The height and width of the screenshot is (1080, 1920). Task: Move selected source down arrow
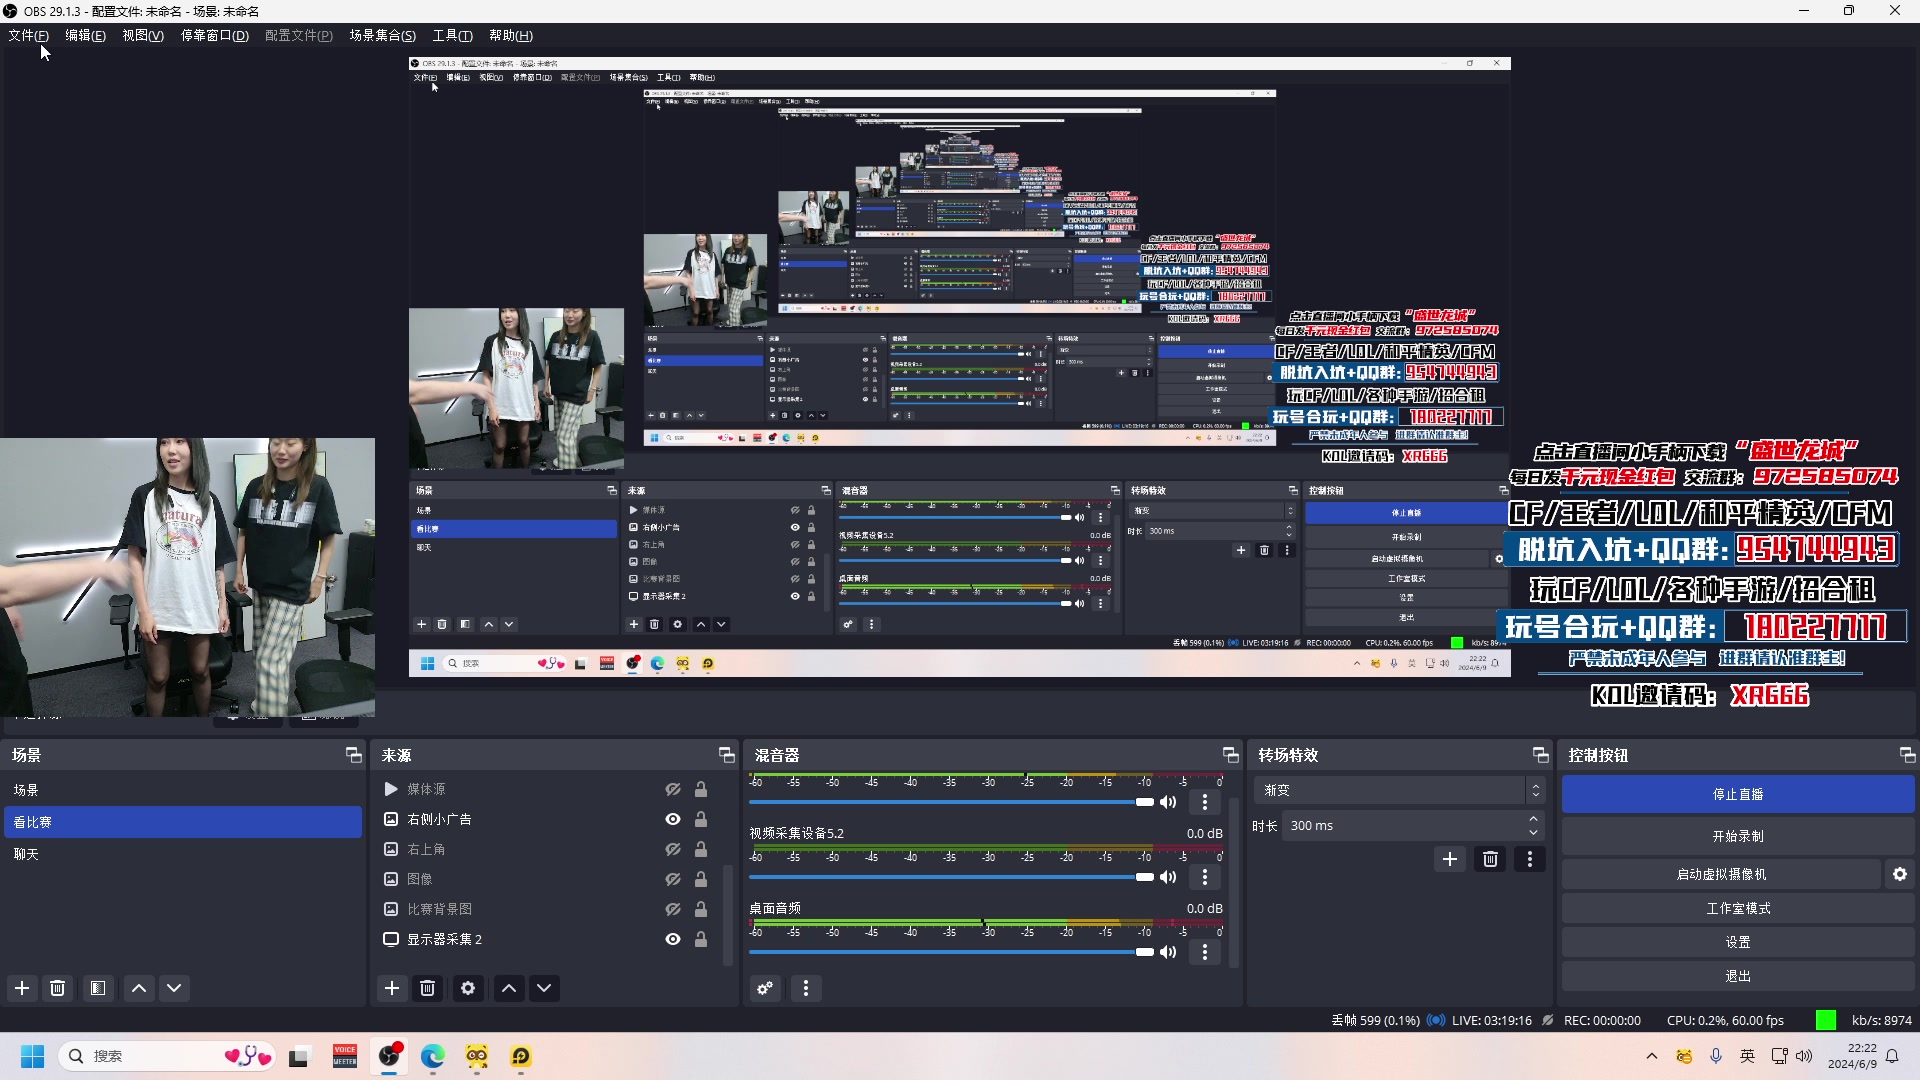(x=544, y=988)
